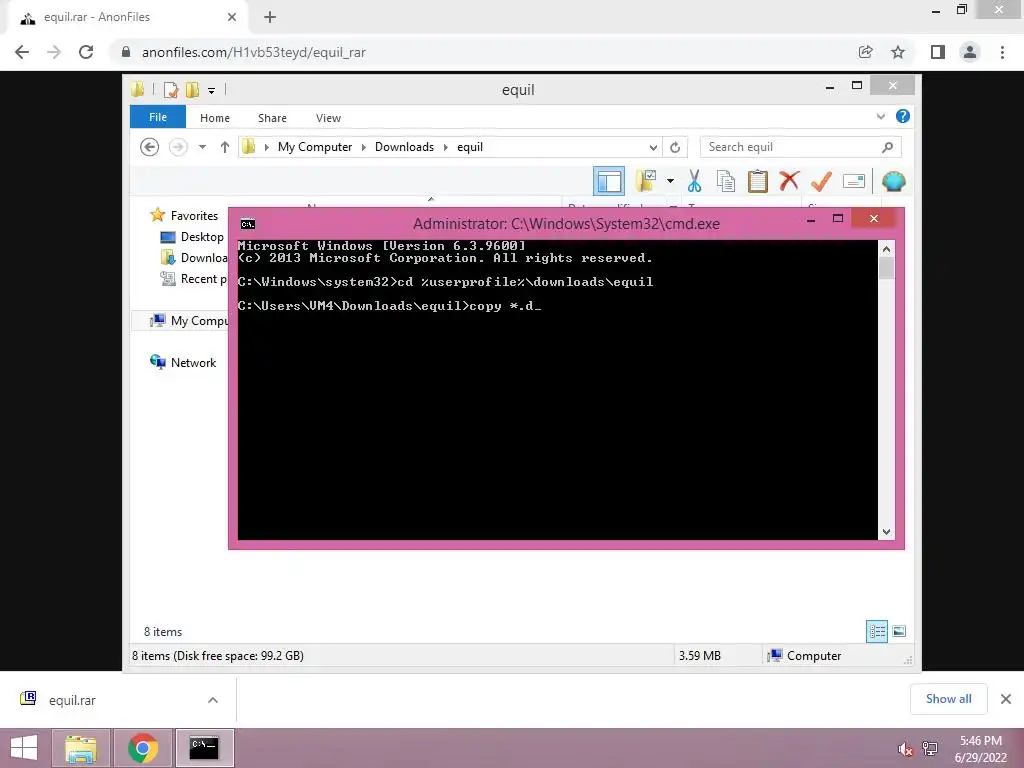This screenshot has height=768, width=1024.
Task: Open the recent locations dropdown arrow
Action: [x=202, y=147]
